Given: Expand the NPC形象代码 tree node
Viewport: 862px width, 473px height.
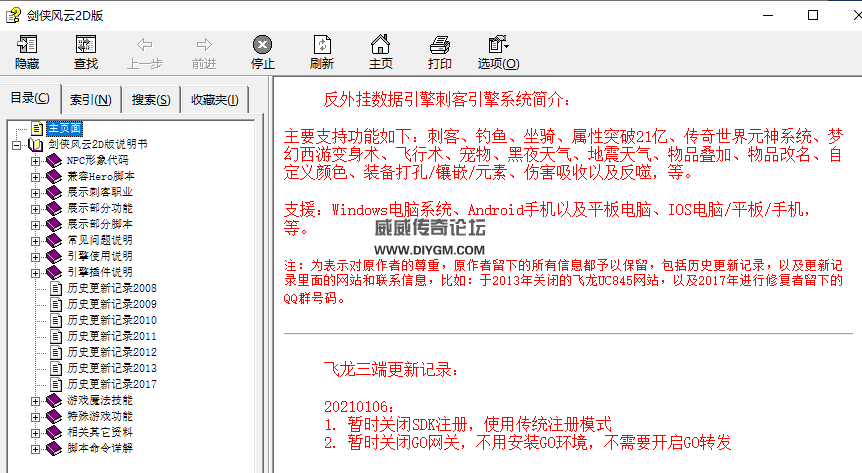Looking at the screenshot, I should [x=36, y=160].
